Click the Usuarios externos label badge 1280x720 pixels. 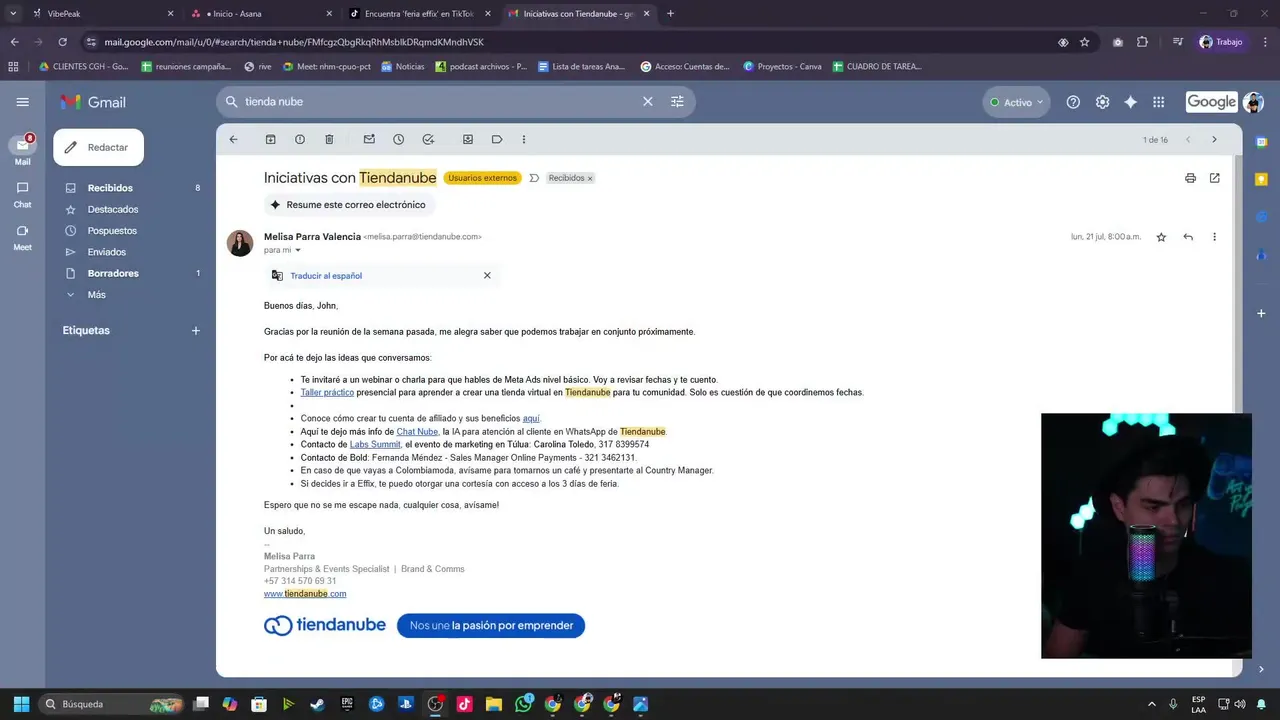click(482, 178)
